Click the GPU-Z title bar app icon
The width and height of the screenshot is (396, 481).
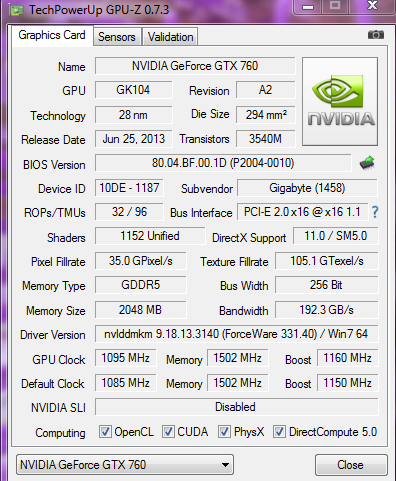pyautogui.click(x=16, y=11)
